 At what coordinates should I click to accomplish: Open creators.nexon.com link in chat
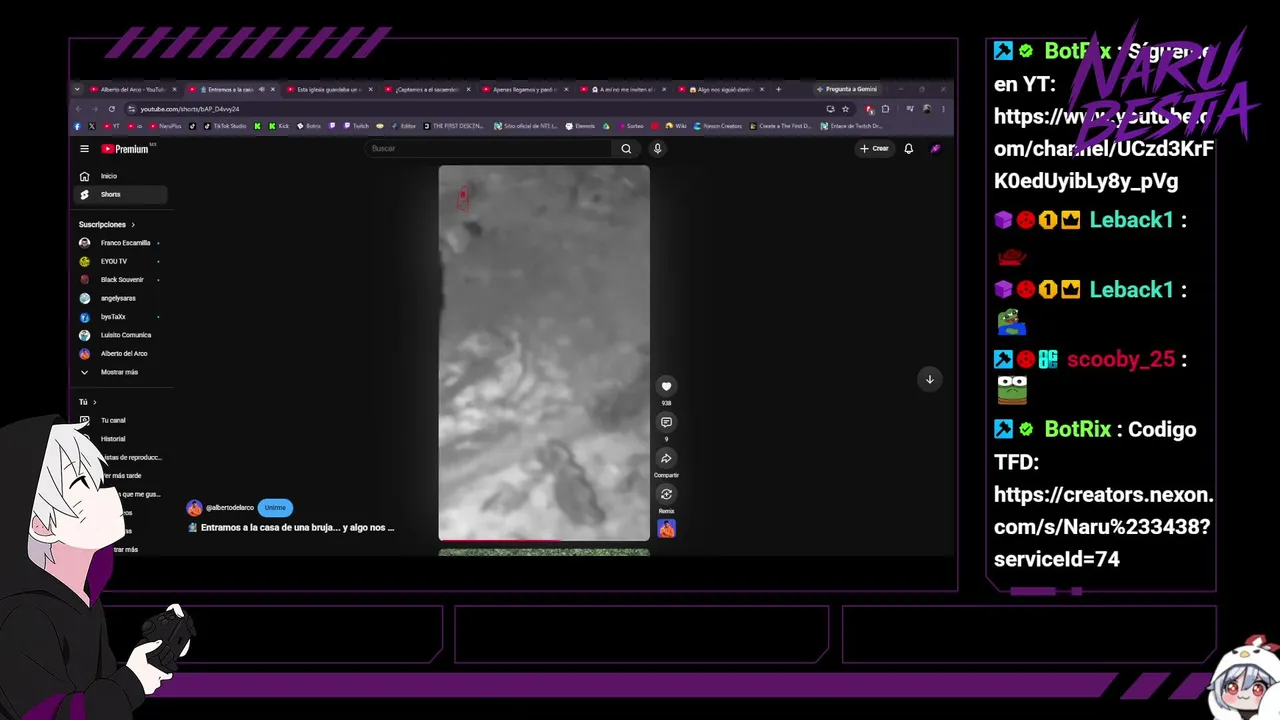click(x=1103, y=527)
